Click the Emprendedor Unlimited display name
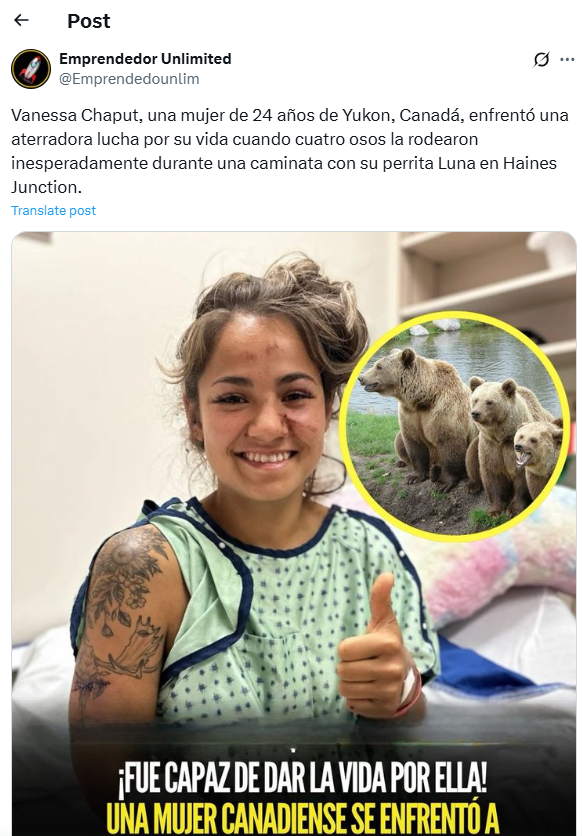The width and height of the screenshot is (582, 836). (145, 59)
